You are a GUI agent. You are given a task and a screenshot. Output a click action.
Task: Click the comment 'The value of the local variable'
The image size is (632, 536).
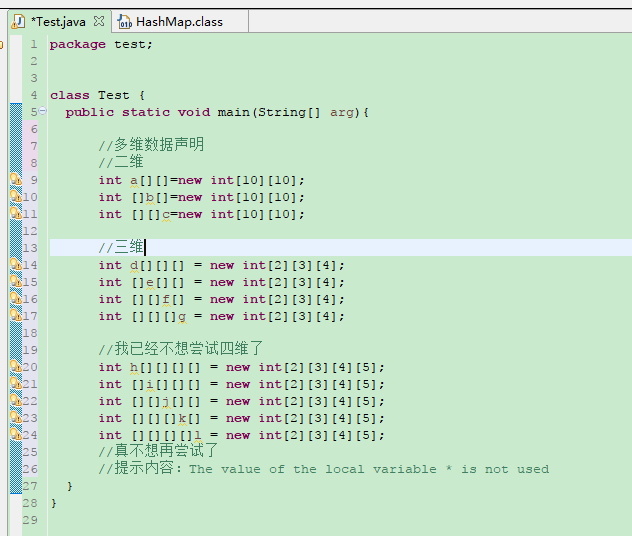click(313, 469)
